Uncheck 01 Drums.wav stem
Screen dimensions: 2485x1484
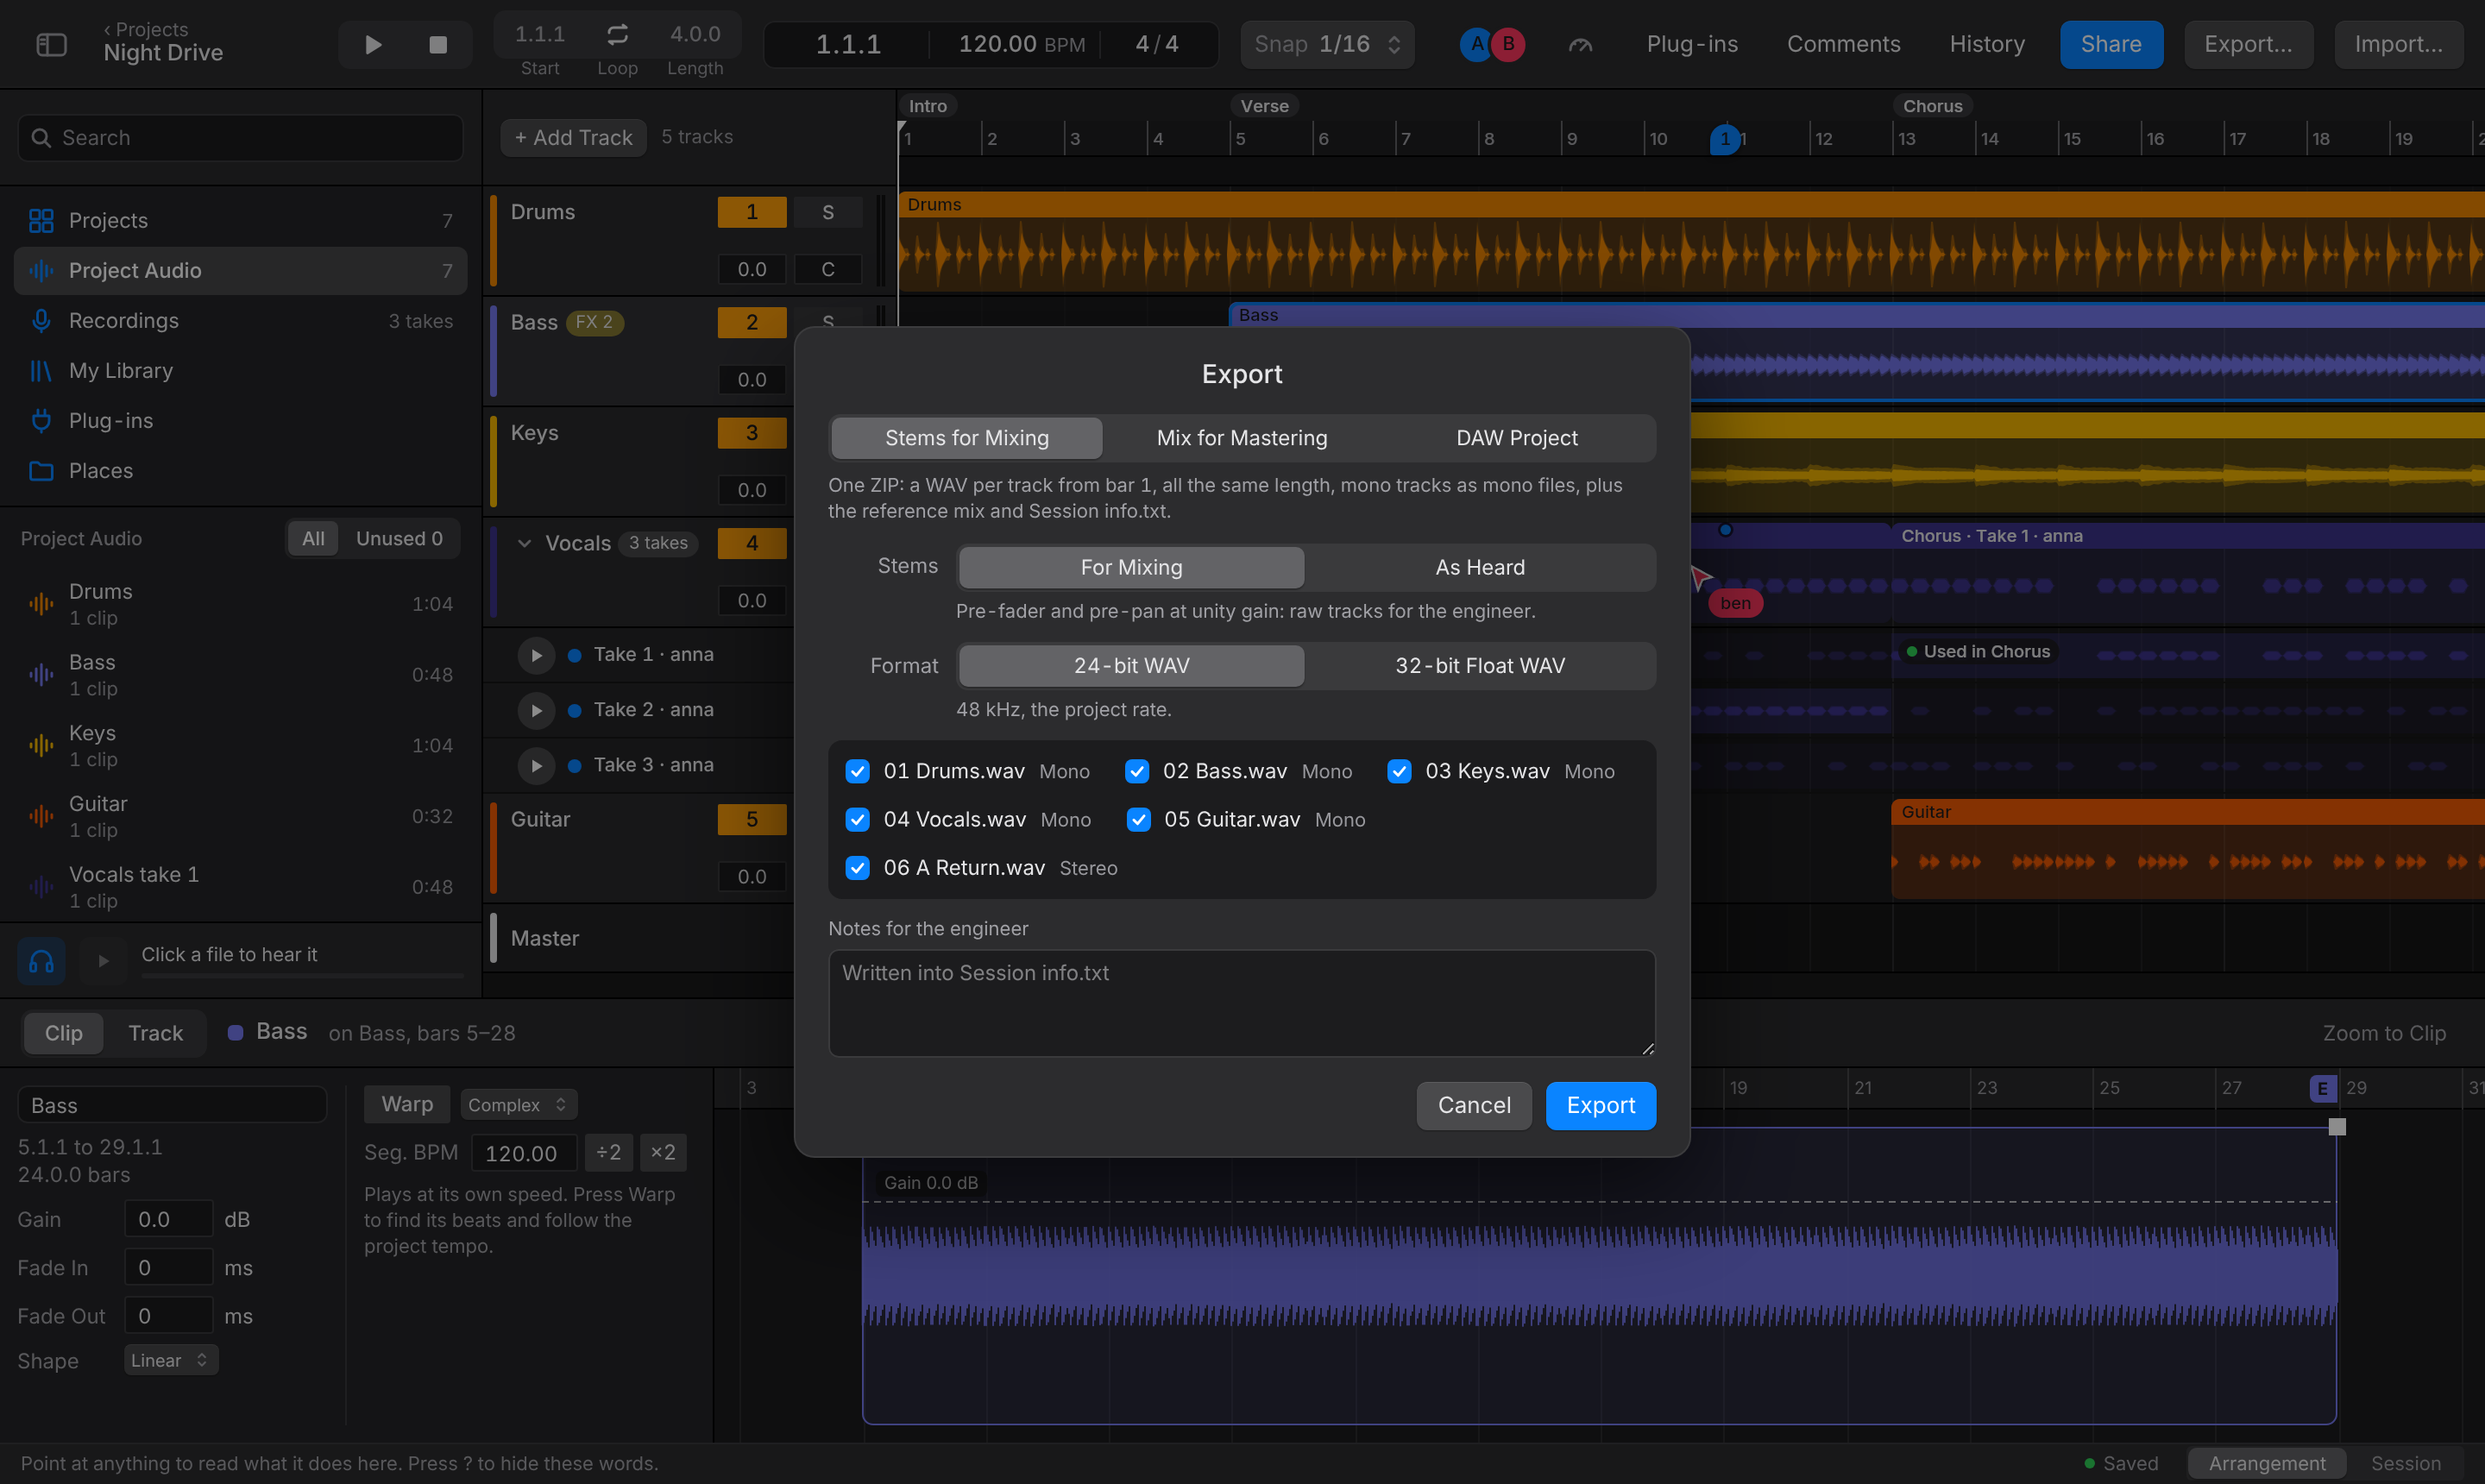click(x=857, y=771)
